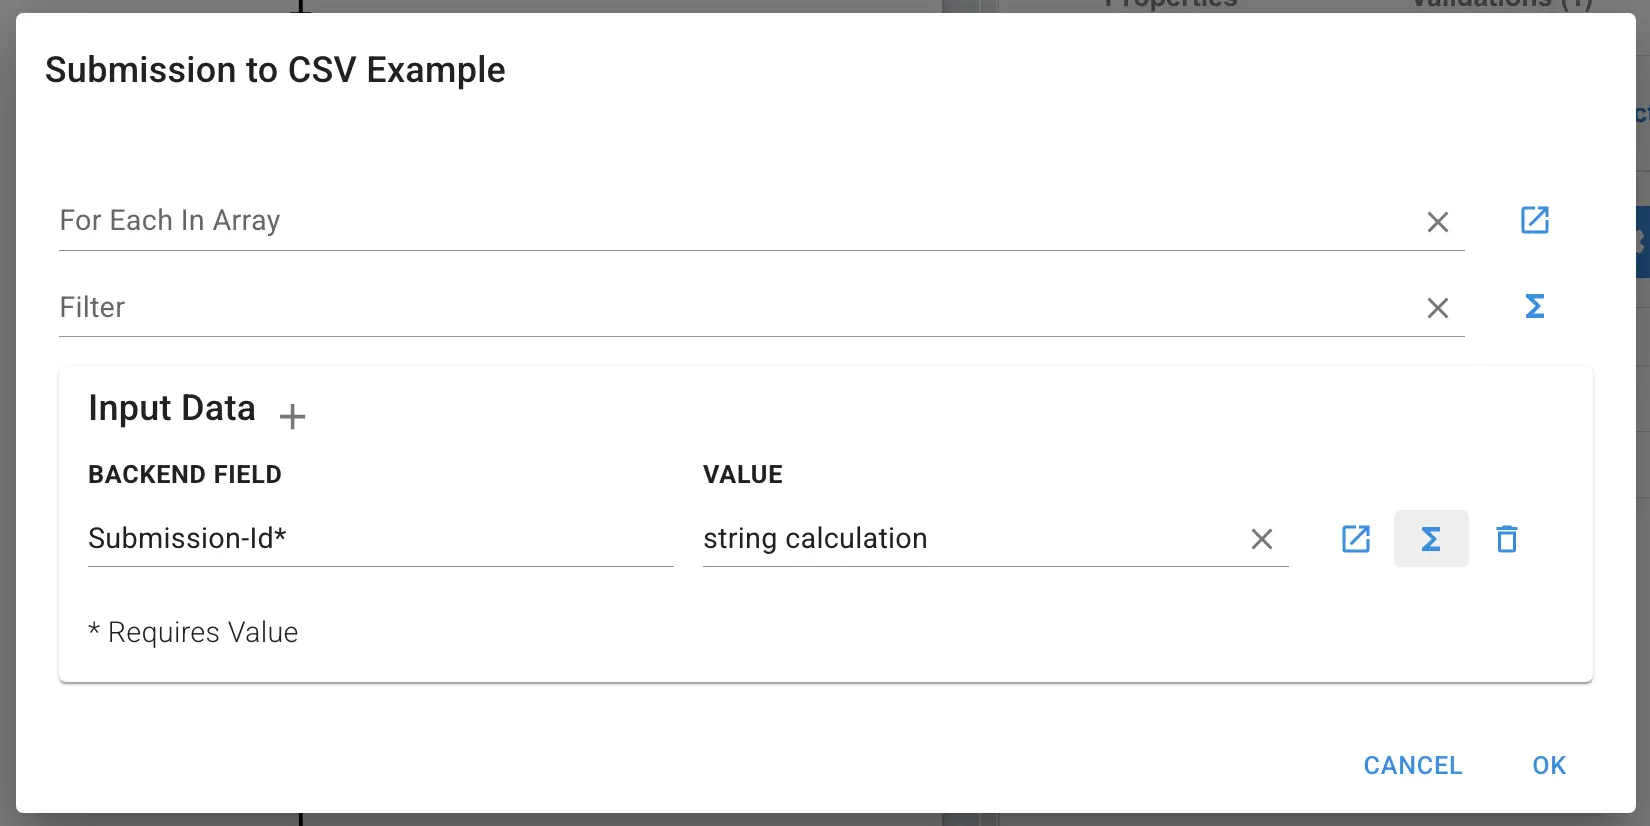Select the gear icon behind the dialog
This screenshot has width=1650, height=826.
click(1643, 240)
